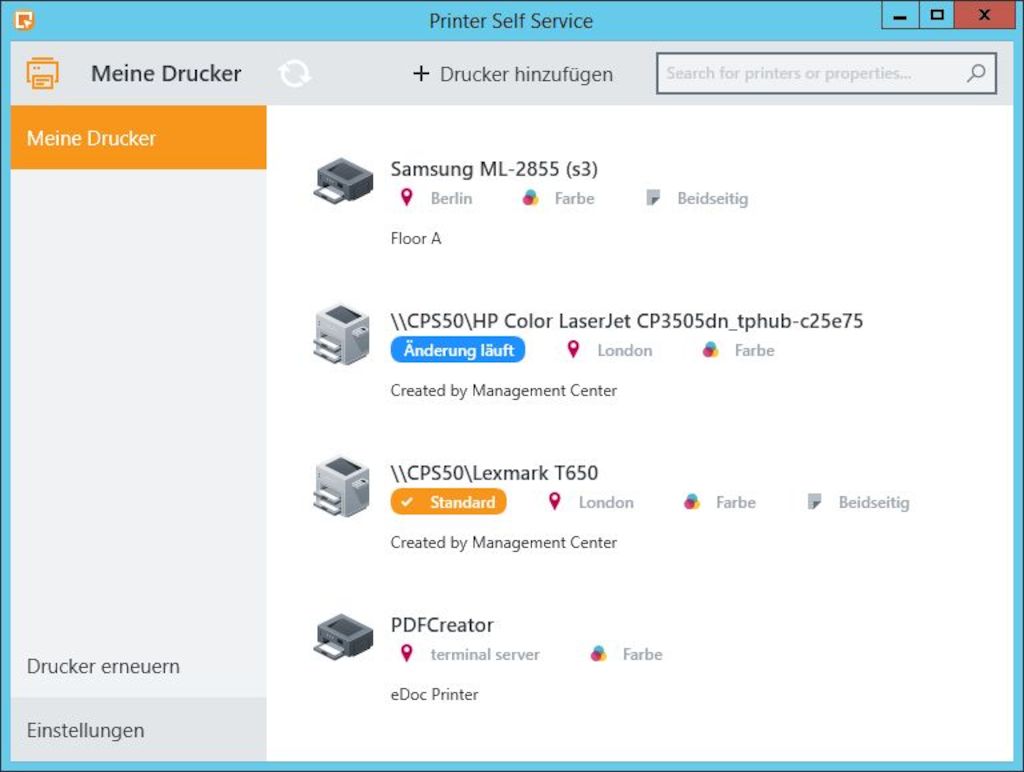
Task: Click the plus icon for adding a printer
Action: (x=421, y=73)
